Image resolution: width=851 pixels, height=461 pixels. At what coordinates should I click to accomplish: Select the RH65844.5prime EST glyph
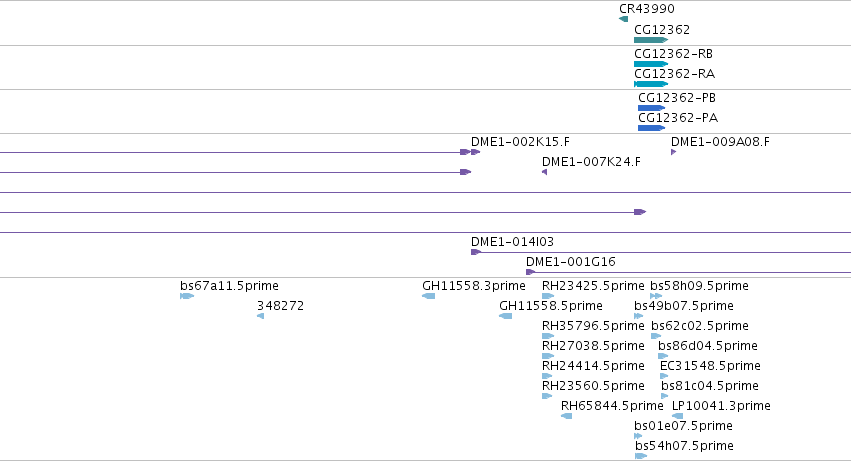566,416
